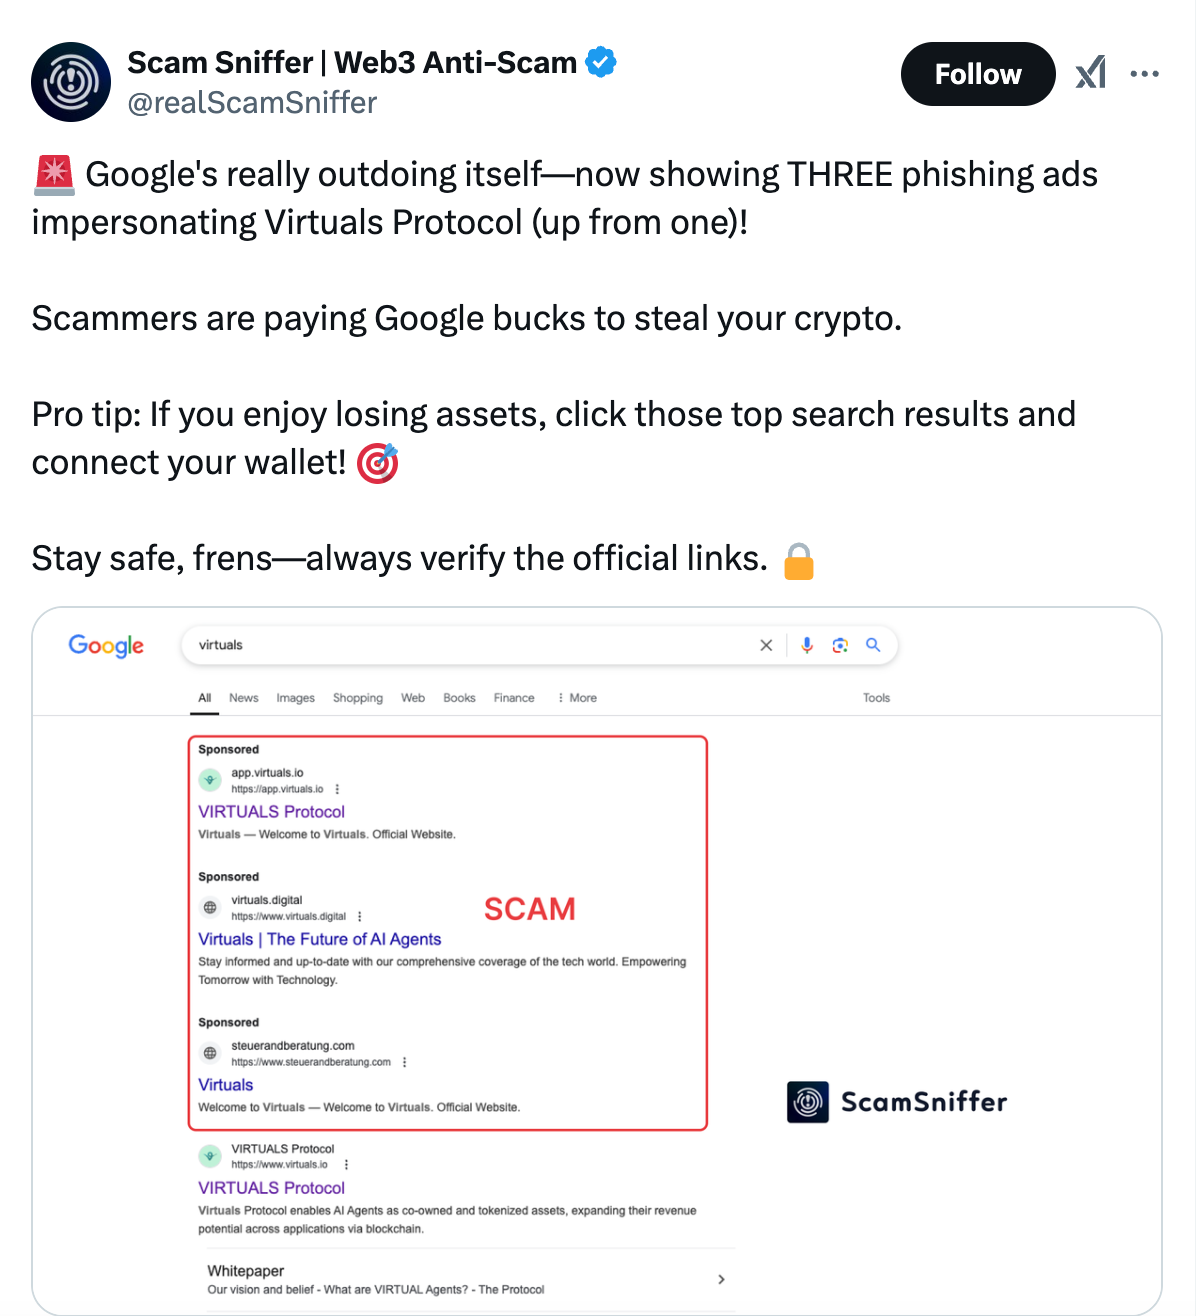
Task: Open the Grok xAI icon
Action: [x=1091, y=74]
